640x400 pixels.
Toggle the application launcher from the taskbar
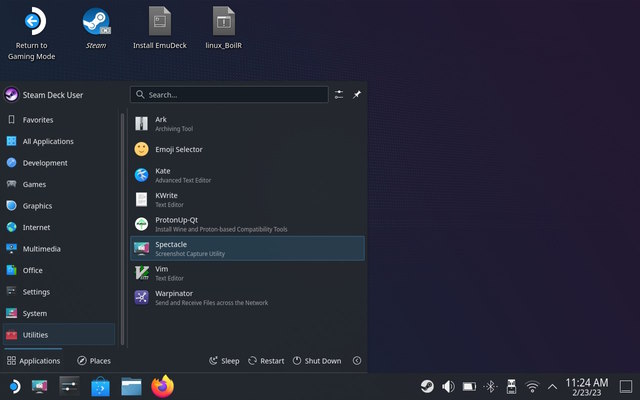15,386
